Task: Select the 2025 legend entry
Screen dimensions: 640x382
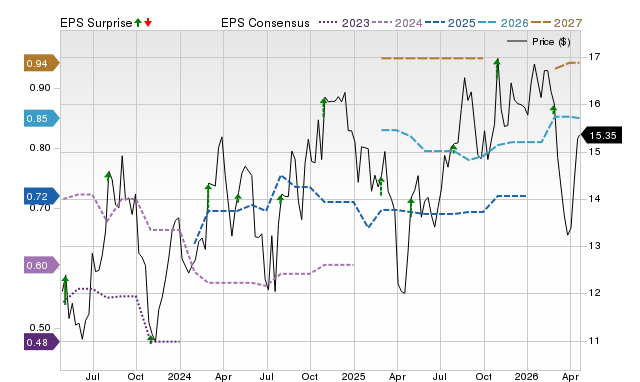Action: 450,23
